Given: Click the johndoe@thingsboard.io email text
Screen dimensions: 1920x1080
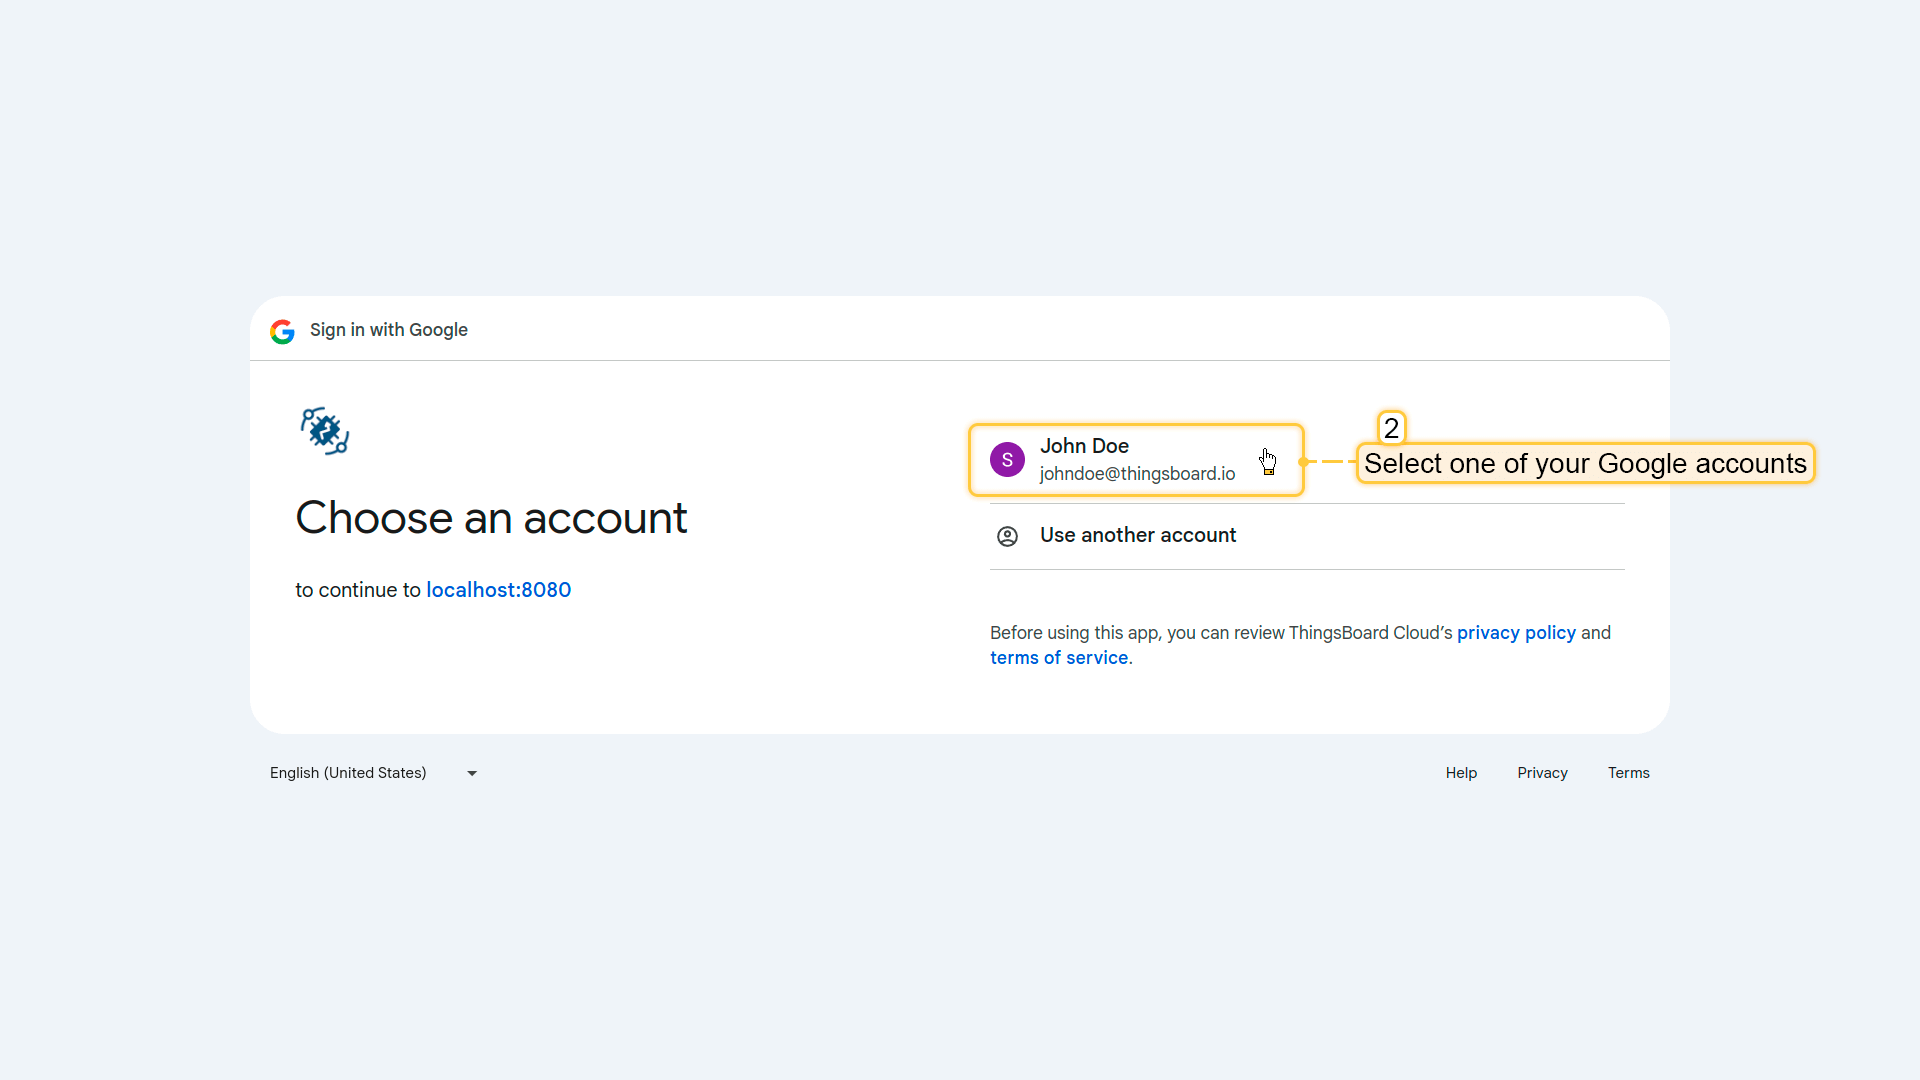Looking at the screenshot, I should [1137, 474].
